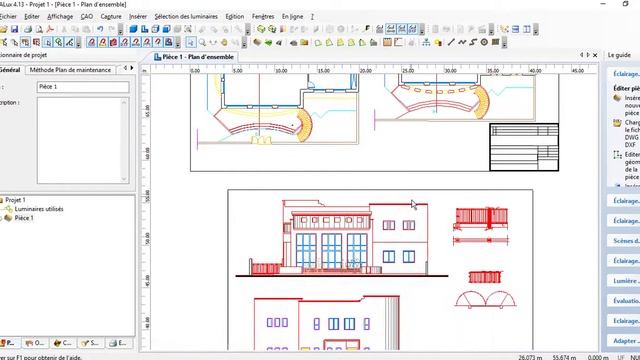Click the hierarchy tree diagram icon
The height and width of the screenshot is (360, 640).
[x=426, y=42]
